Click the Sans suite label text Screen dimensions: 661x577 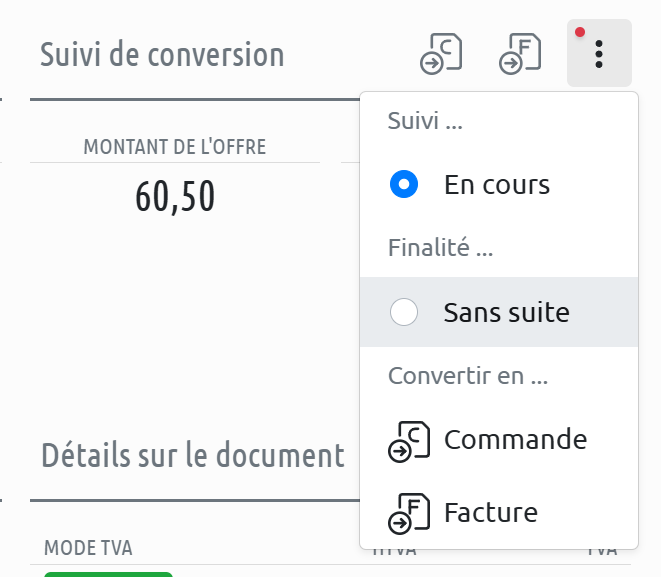[x=506, y=312]
